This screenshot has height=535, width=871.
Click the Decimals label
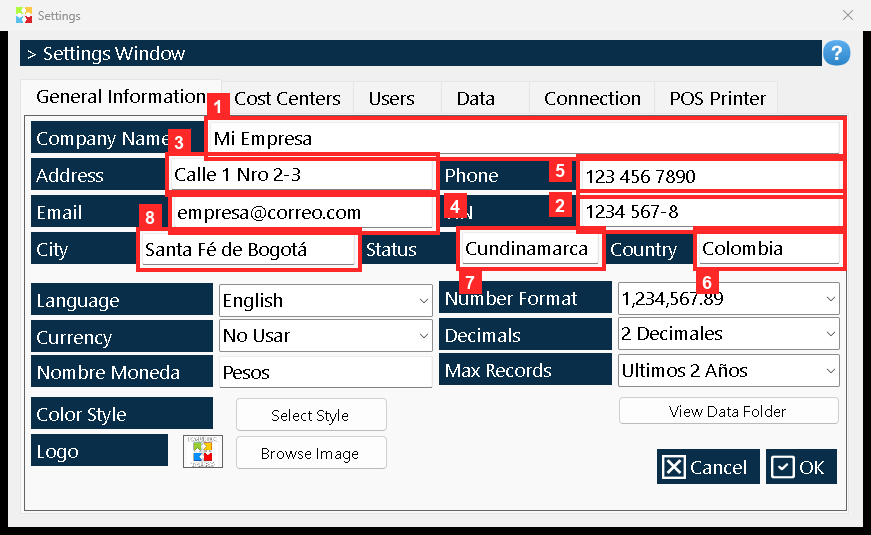[x=525, y=334]
